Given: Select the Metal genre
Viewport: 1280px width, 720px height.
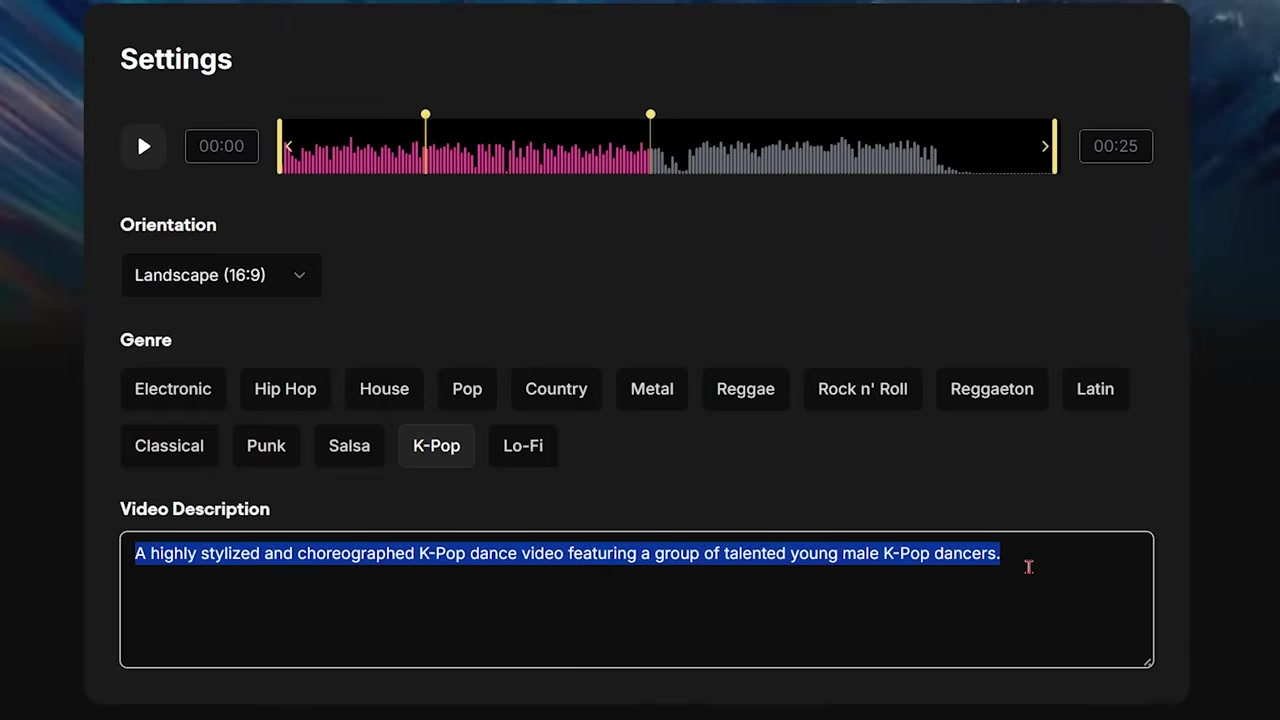Looking at the screenshot, I should 652,389.
